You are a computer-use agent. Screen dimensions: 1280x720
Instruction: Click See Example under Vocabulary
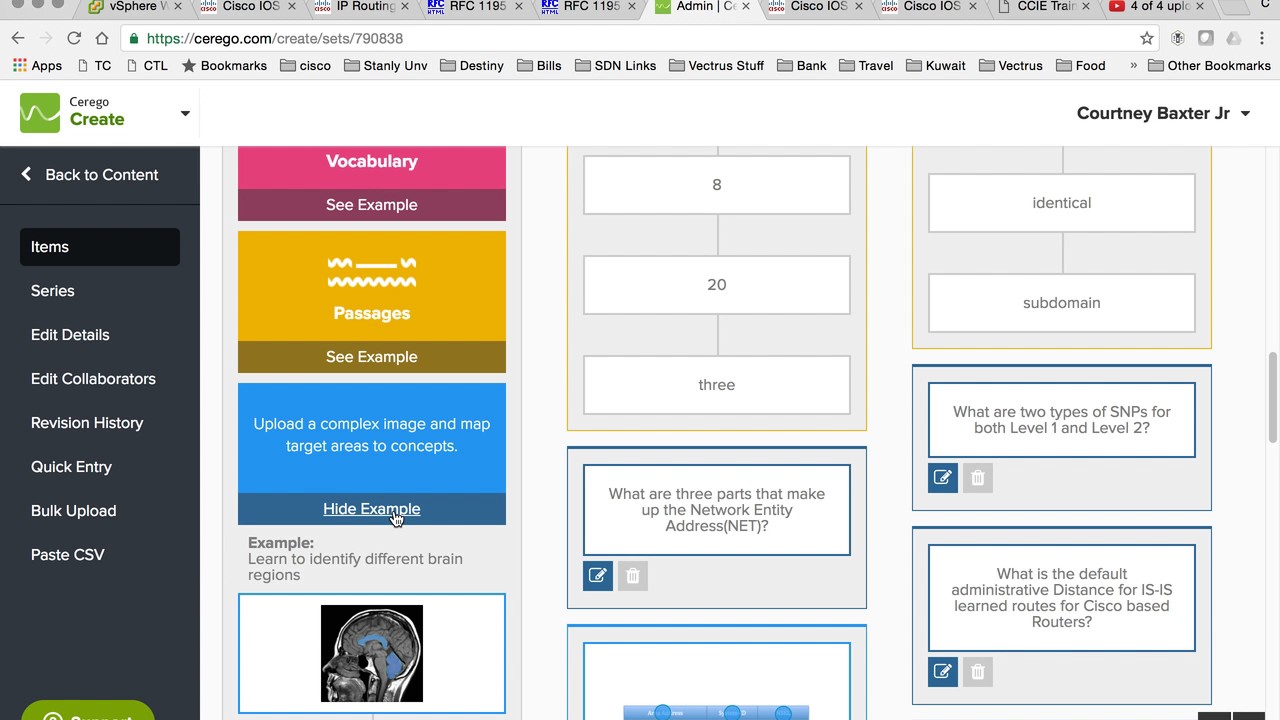click(x=372, y=205)
